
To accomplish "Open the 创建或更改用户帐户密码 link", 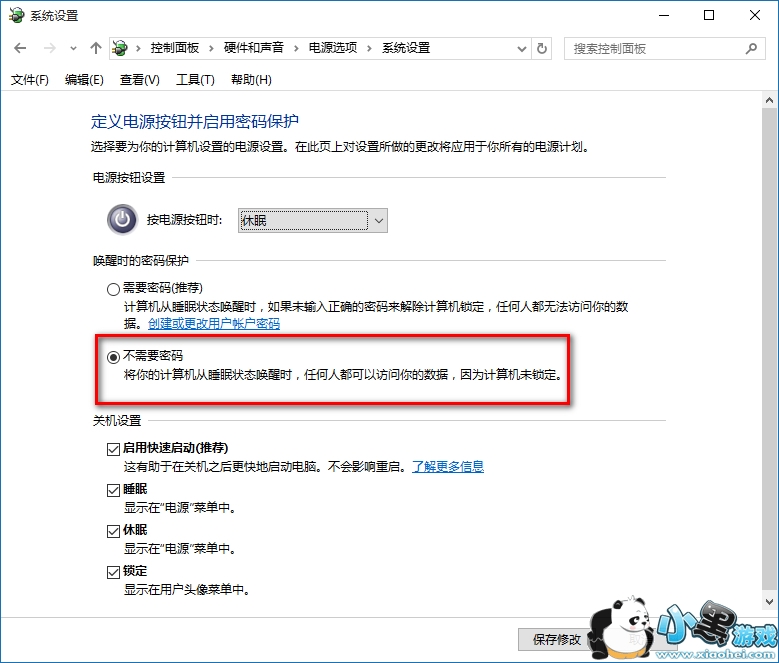I will tap(214, 324).
